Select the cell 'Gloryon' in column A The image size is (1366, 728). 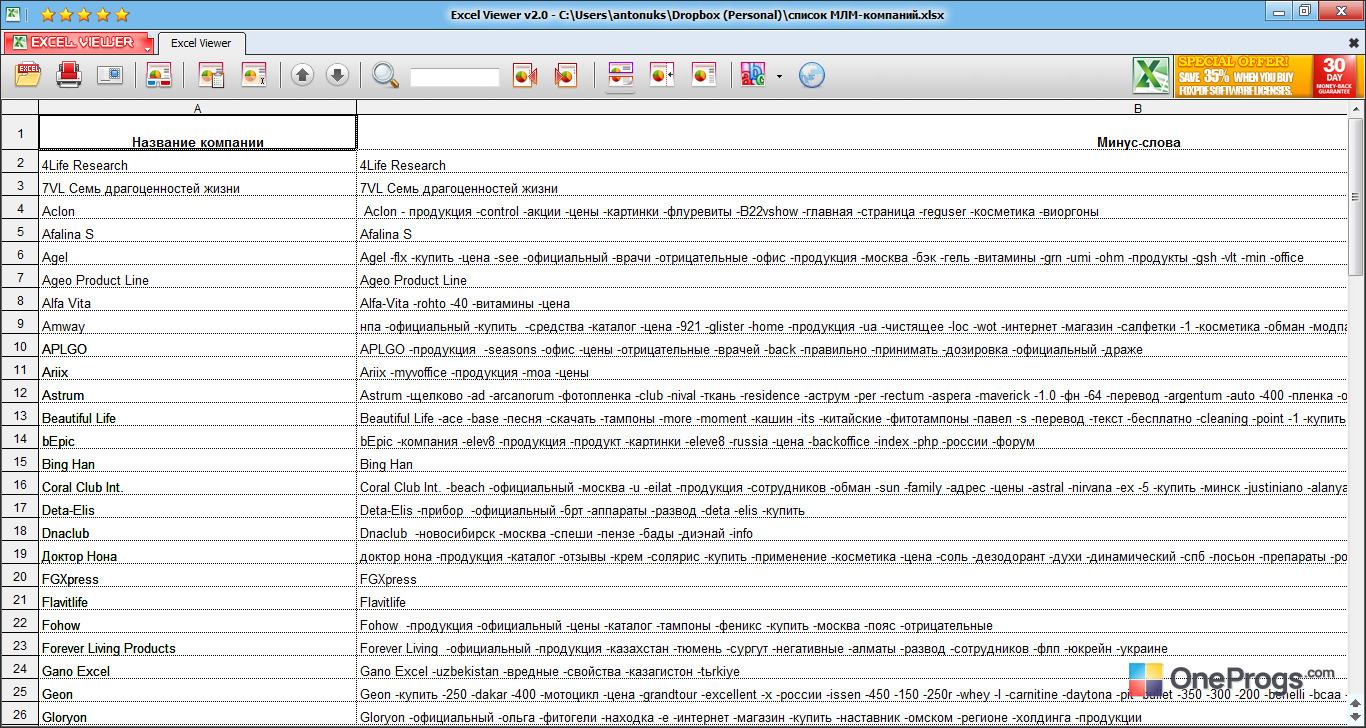tap(197, 715)
